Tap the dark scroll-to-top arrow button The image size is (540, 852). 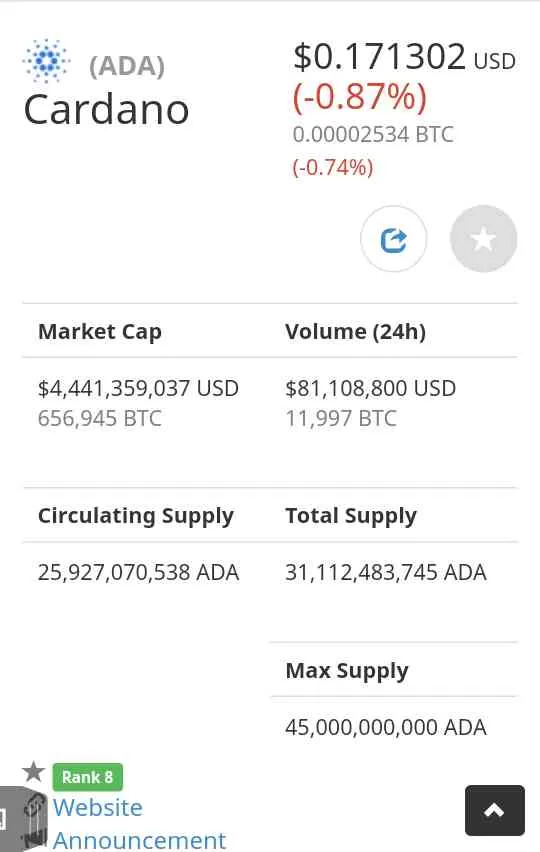(494, 810)
